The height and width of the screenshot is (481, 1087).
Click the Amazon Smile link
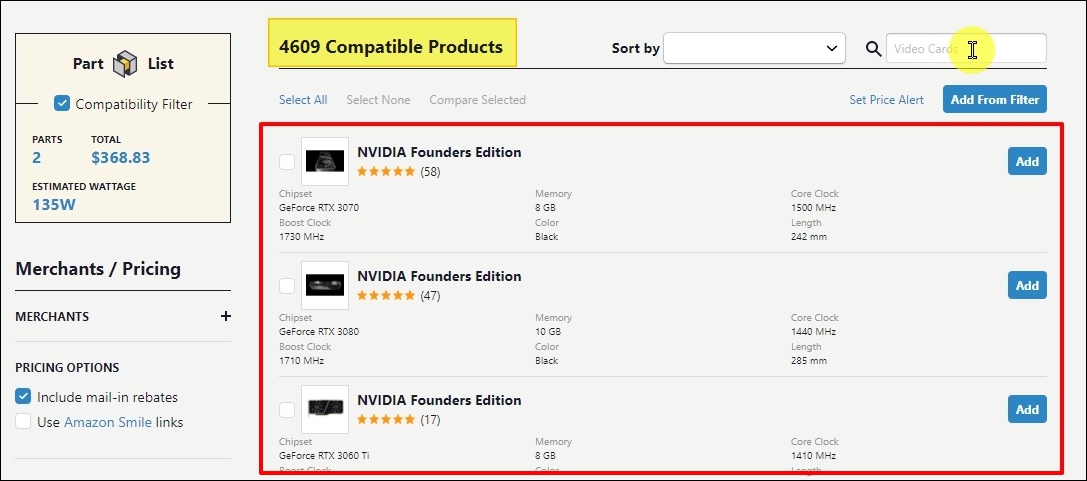click(107, 422)
